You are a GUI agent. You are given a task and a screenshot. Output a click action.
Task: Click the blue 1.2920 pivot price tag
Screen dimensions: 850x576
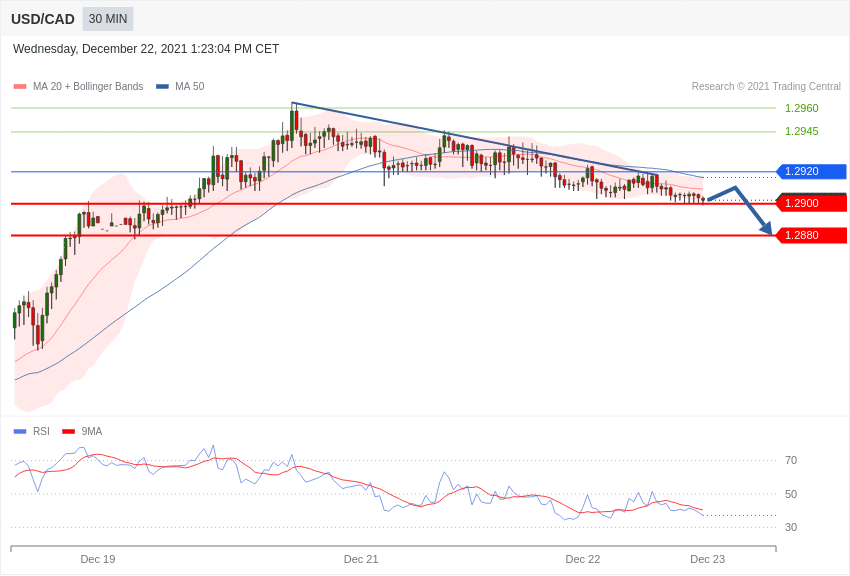(x=811, y=171)
